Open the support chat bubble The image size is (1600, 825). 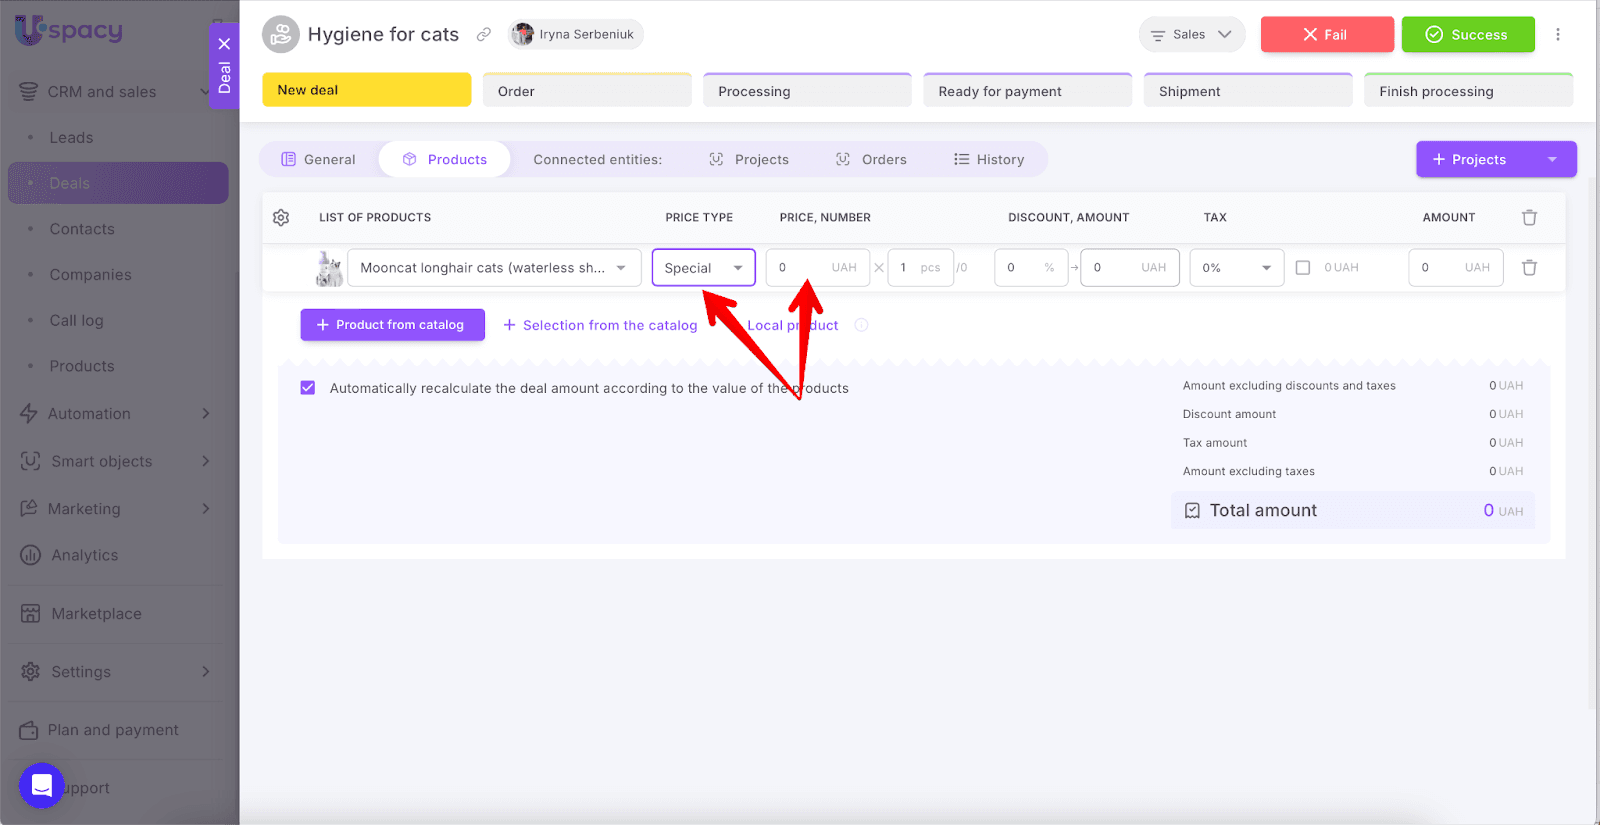pyautogui.click(x=41, y=786)
